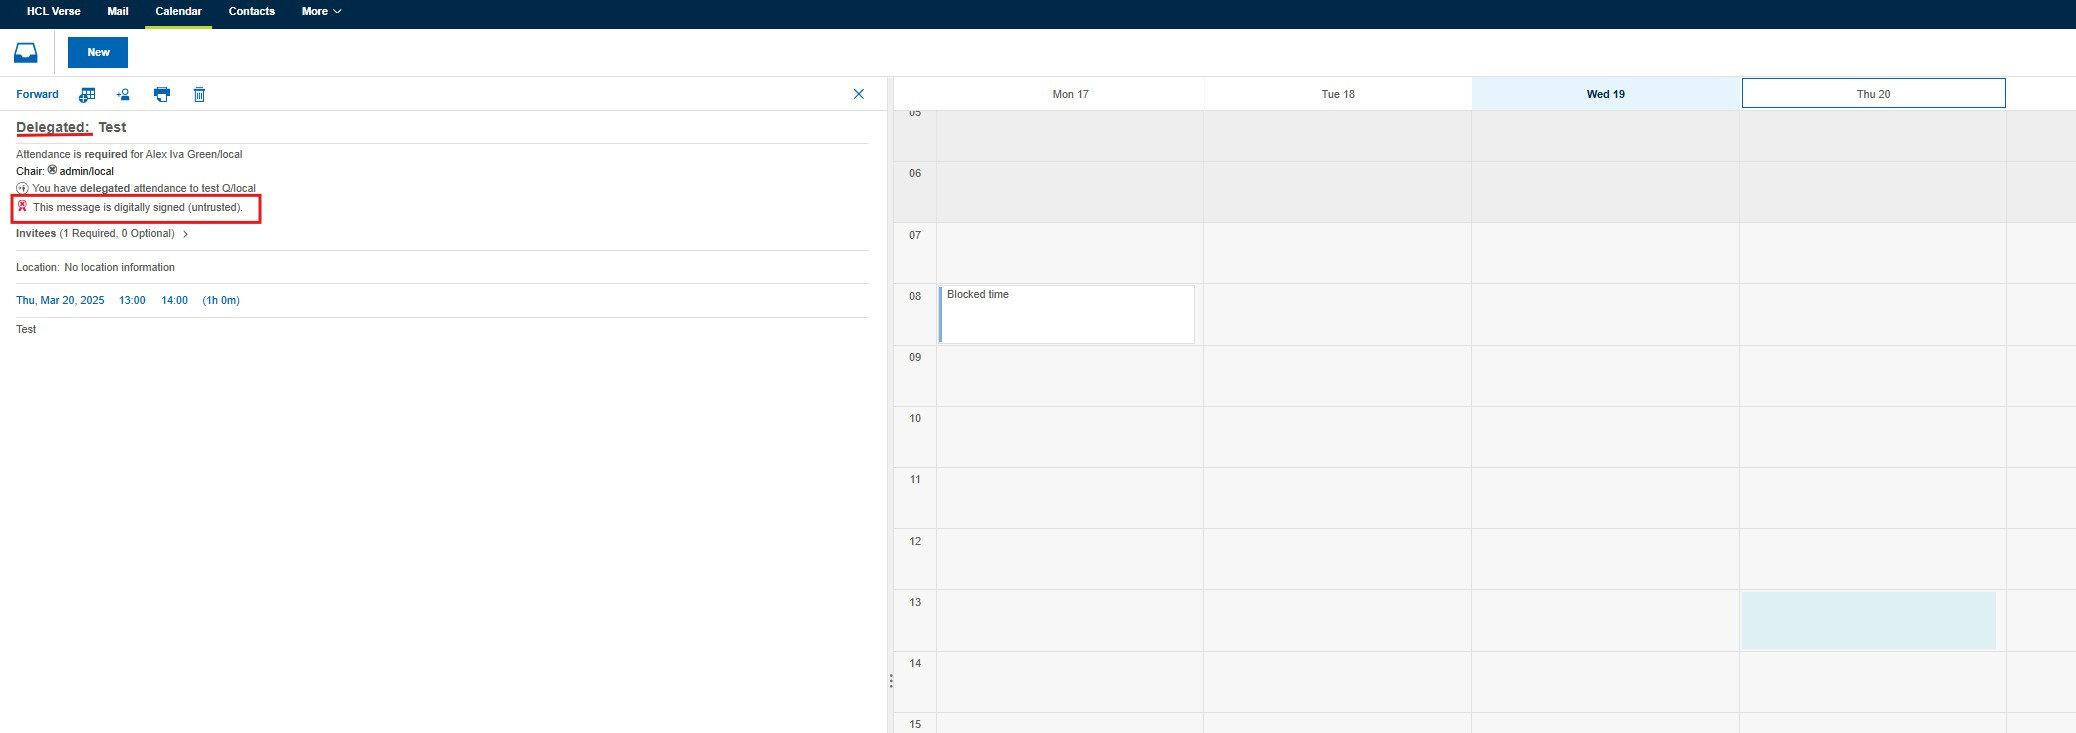This screenshot has height=733, width=2076.
Task: Close the meeting details pane
Action: [858, 94]
